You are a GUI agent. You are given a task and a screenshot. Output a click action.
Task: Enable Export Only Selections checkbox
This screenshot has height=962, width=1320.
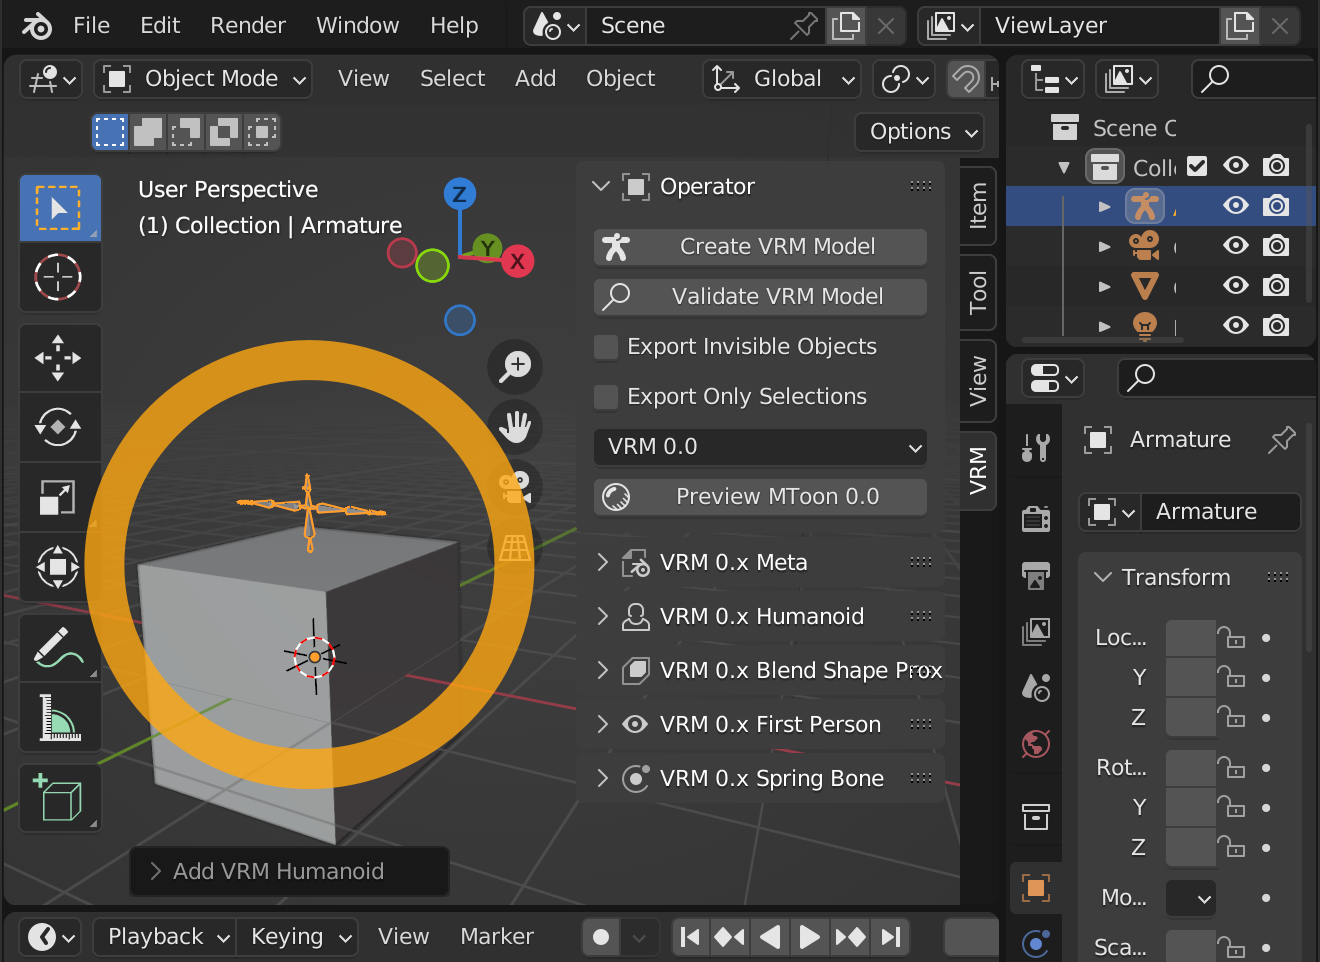(x=606, y=397)
